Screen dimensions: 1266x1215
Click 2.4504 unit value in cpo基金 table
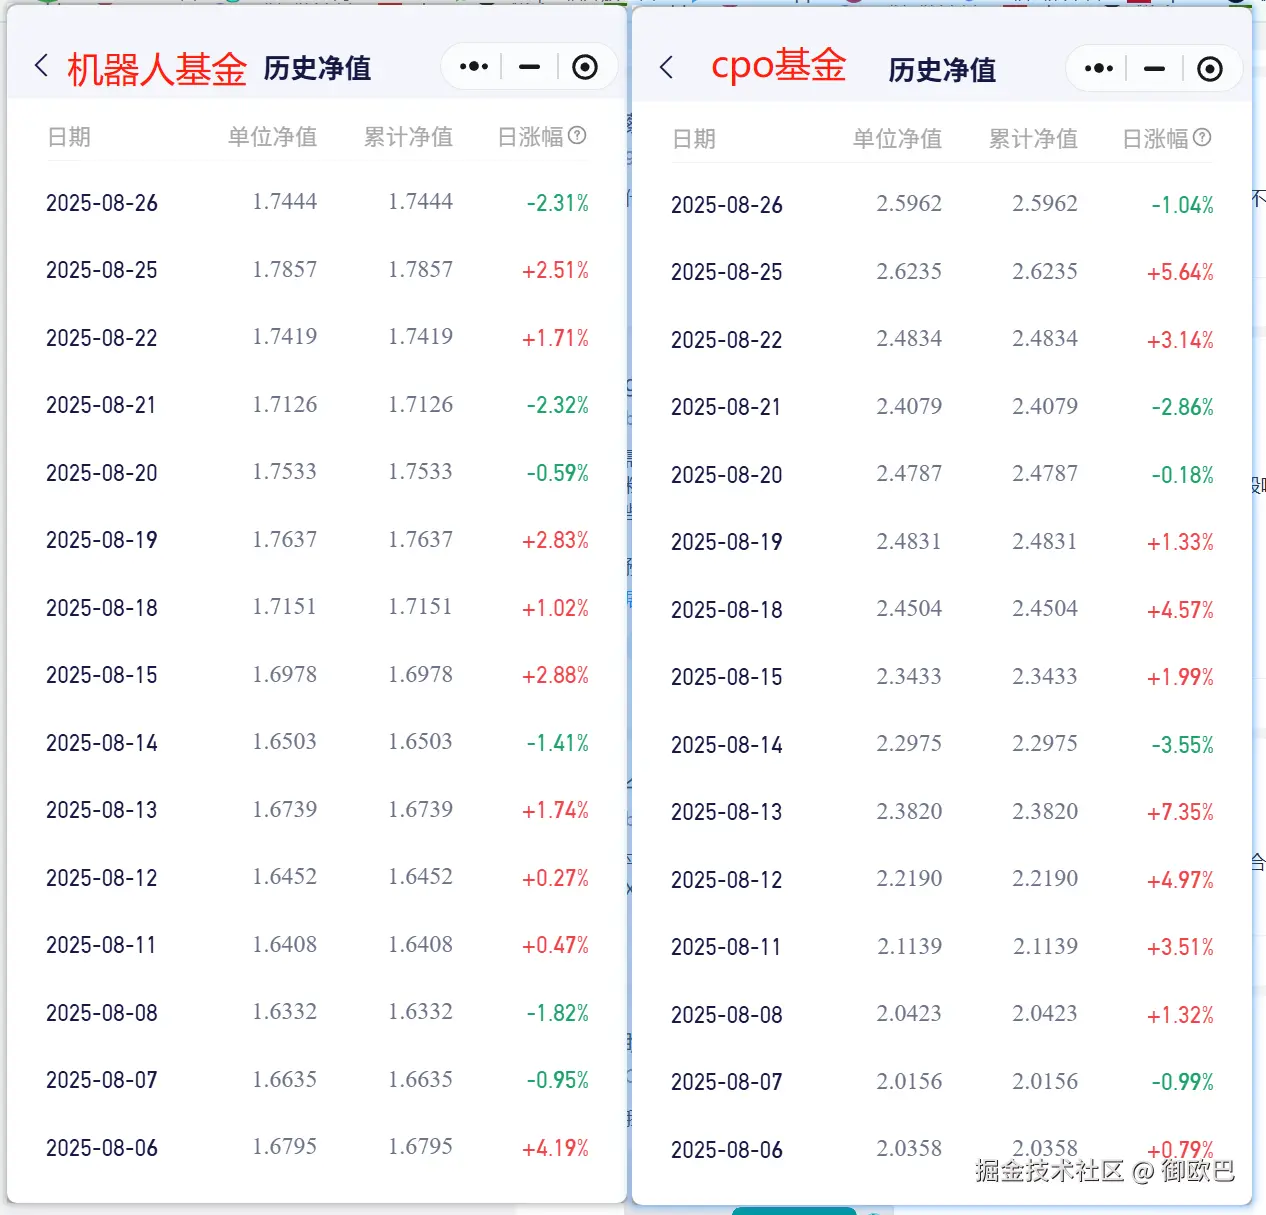909,609
